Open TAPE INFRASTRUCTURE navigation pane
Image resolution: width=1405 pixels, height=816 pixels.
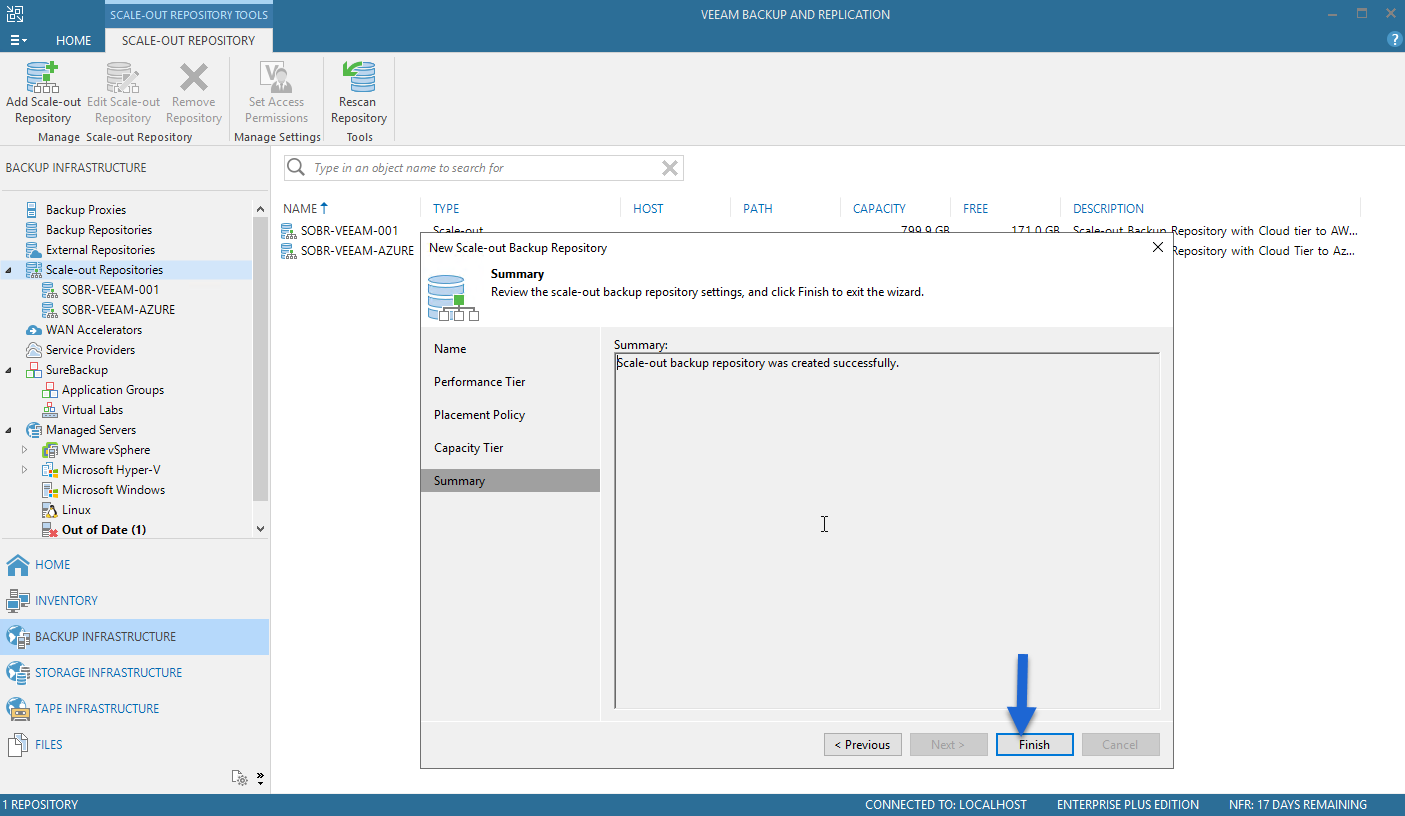coord(134,709)
